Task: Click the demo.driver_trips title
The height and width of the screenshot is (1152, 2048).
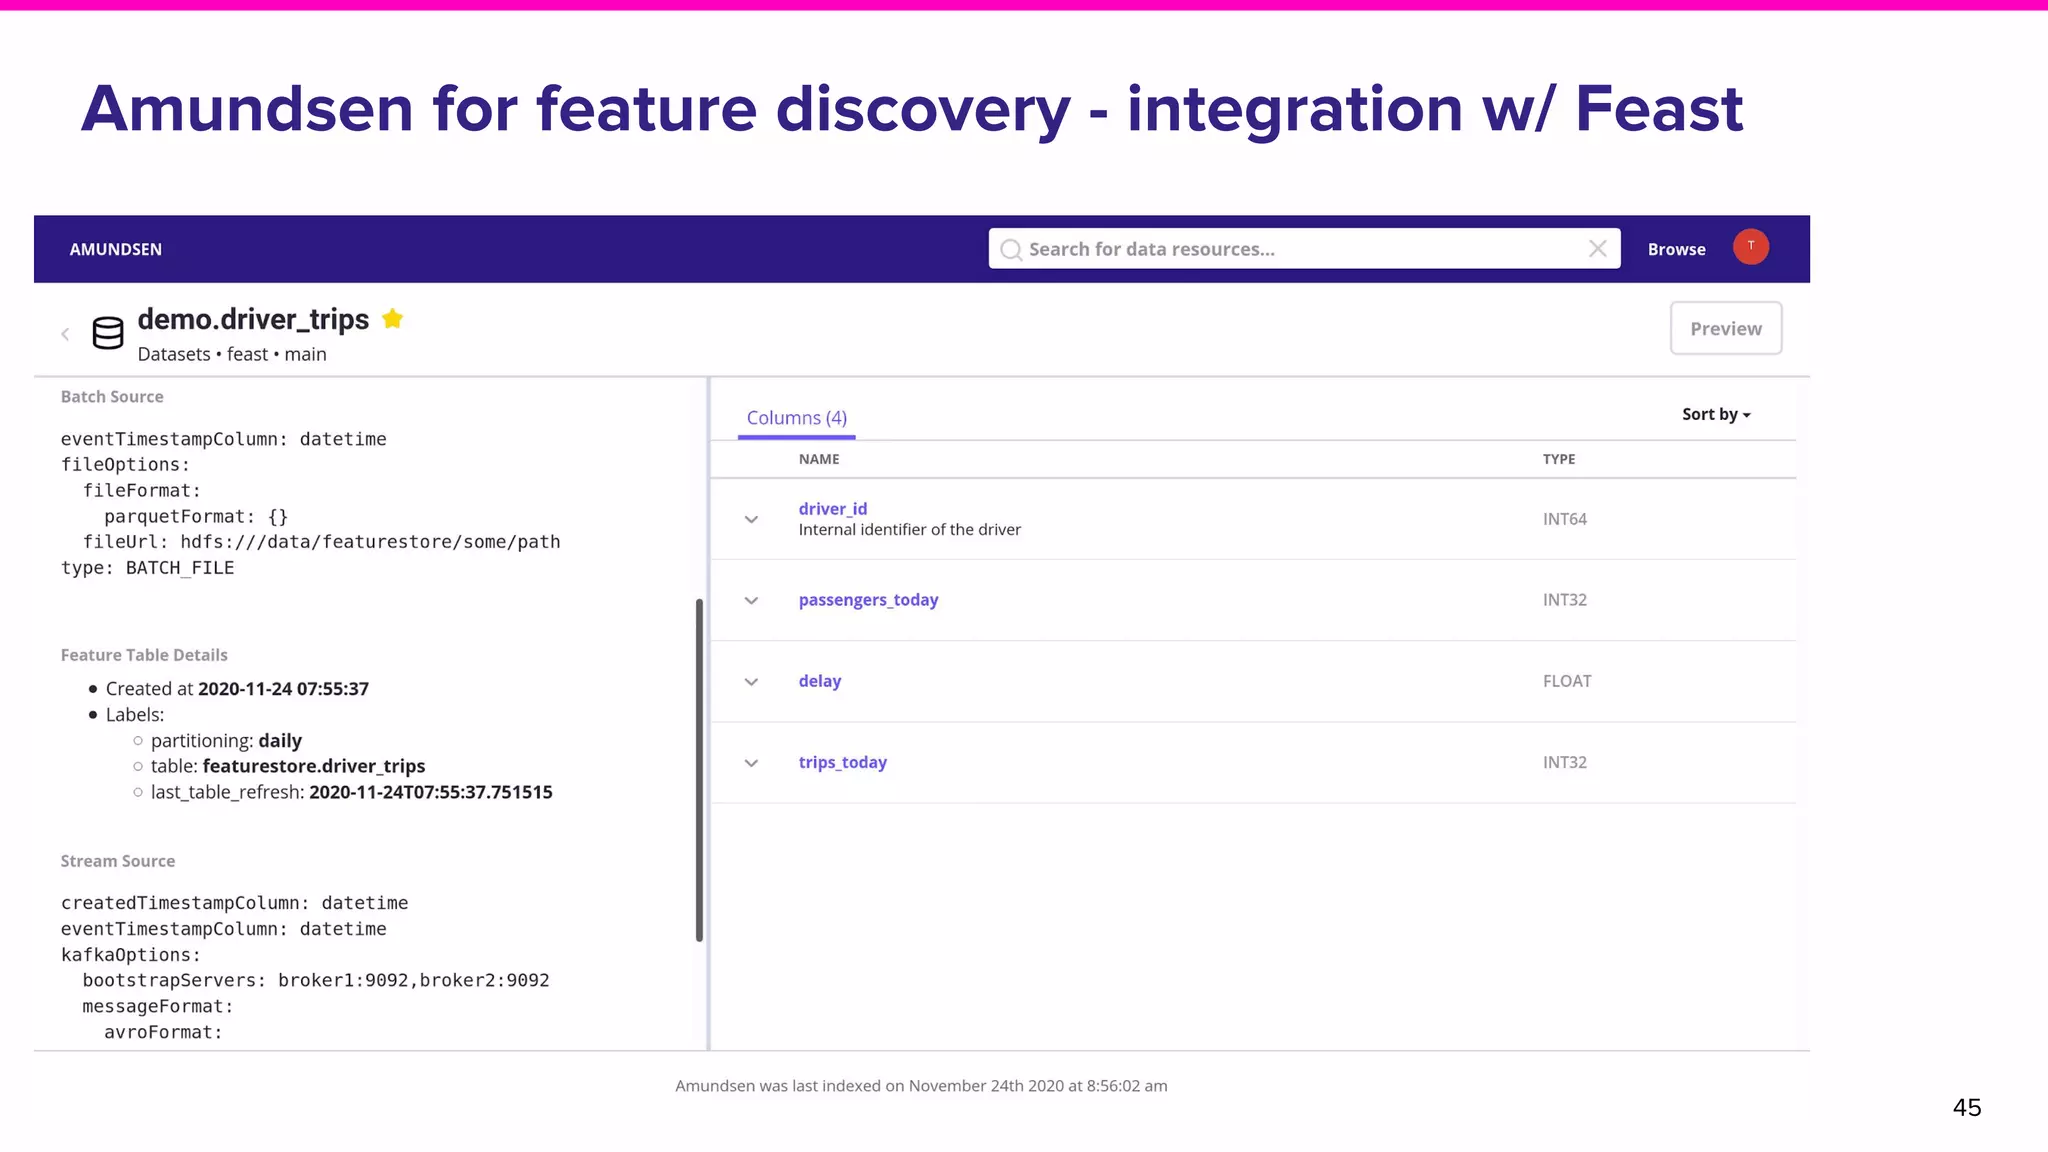Action: point(253,319)
